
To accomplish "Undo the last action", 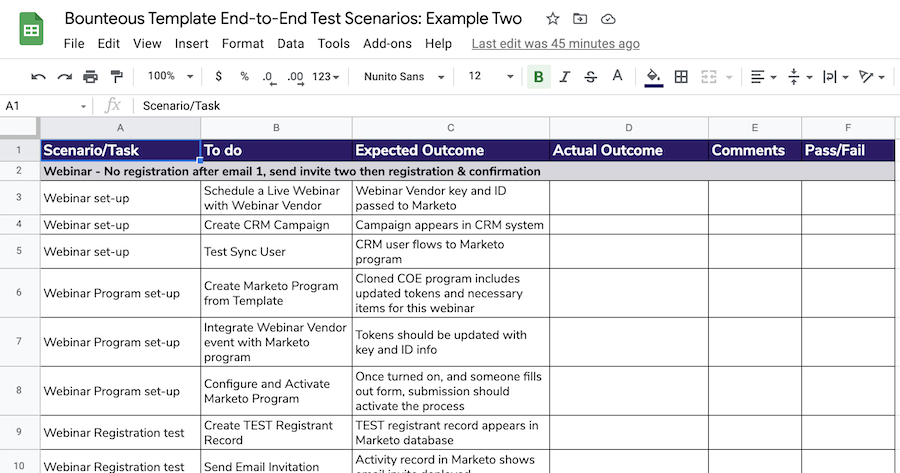I will 38,76.
